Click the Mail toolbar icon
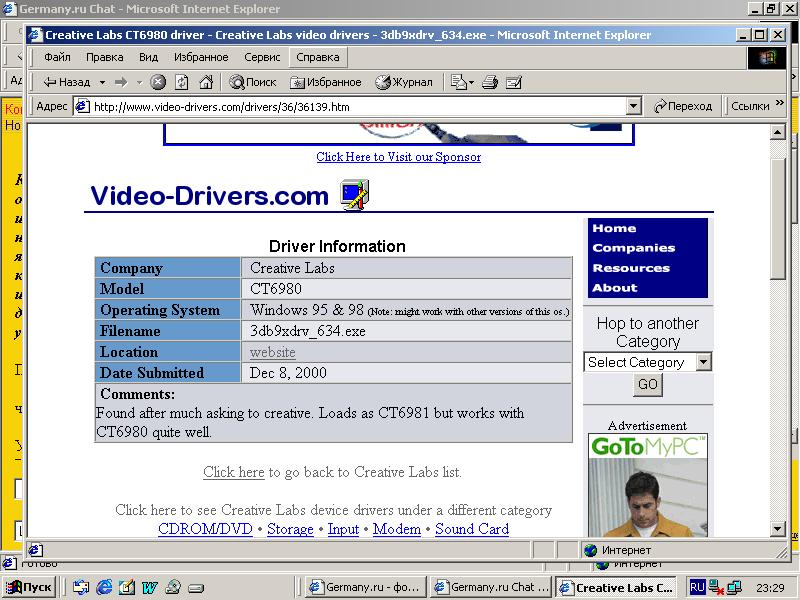 (x=462, y=82)
